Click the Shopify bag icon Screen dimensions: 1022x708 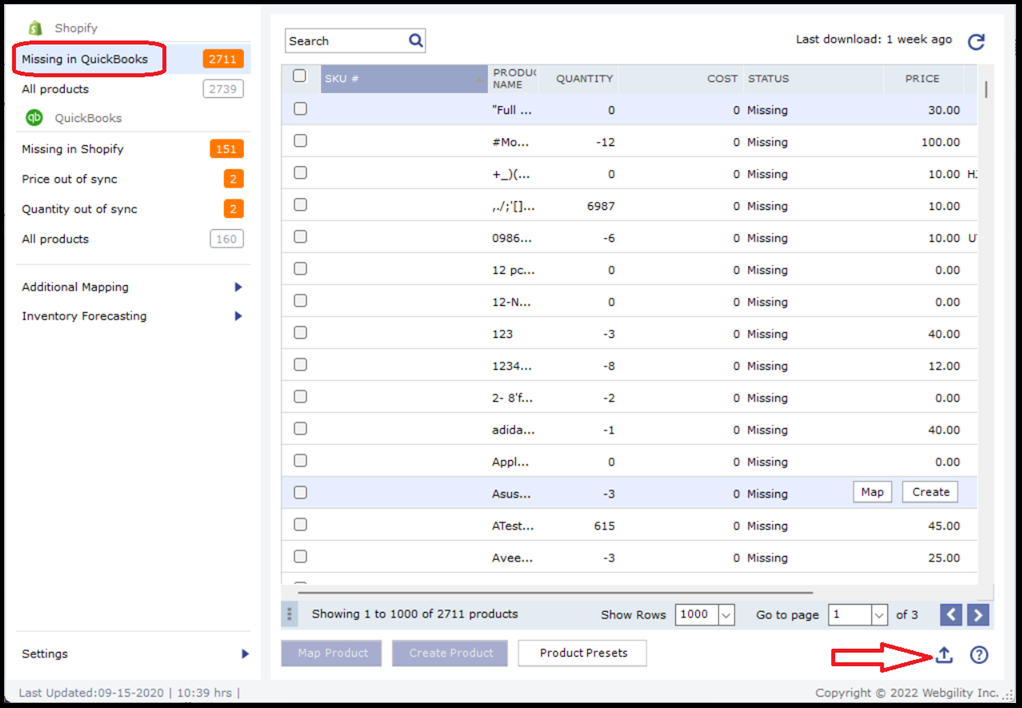[35, 28]
